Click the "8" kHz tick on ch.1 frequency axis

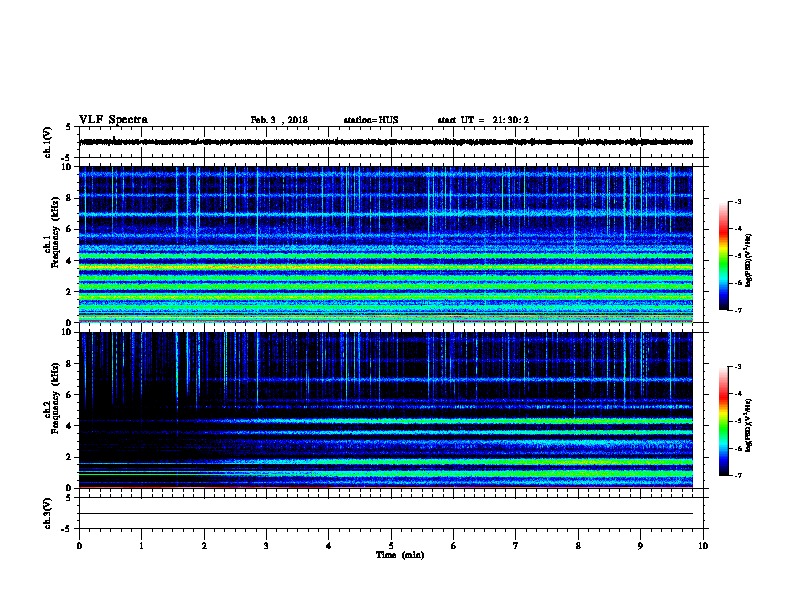[x=70, y=198]
